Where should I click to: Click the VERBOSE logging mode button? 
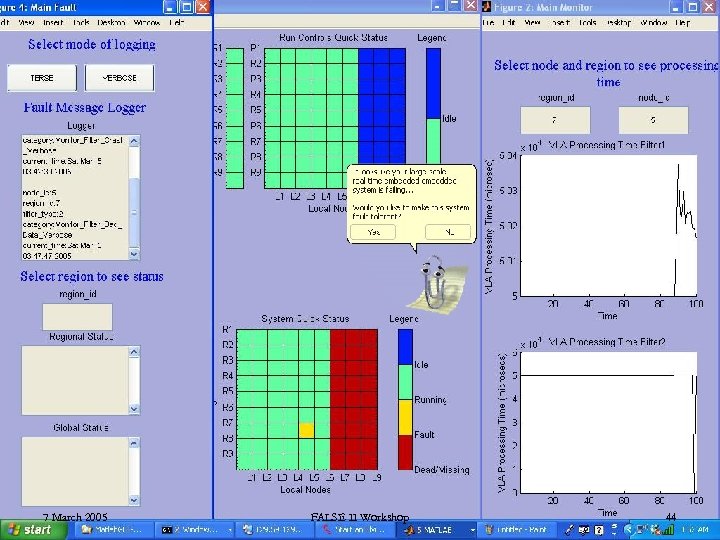click(x=119, y=78)
